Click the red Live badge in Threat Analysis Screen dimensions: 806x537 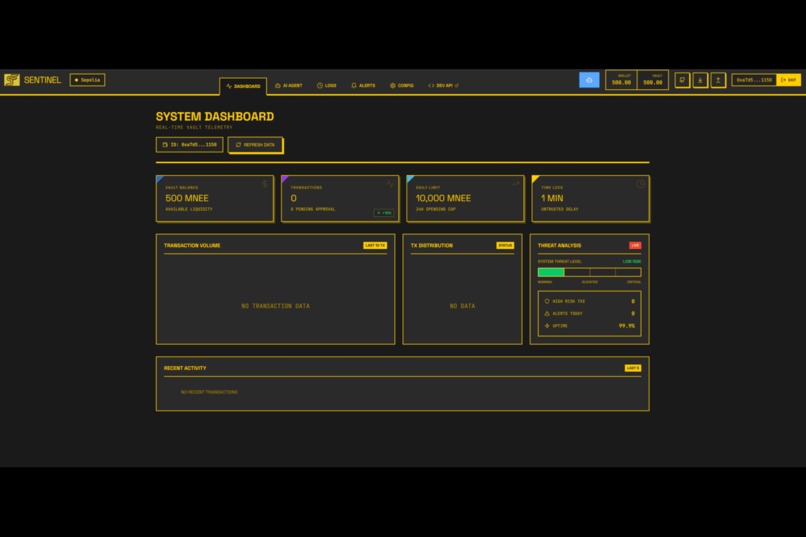coord(635,246)
